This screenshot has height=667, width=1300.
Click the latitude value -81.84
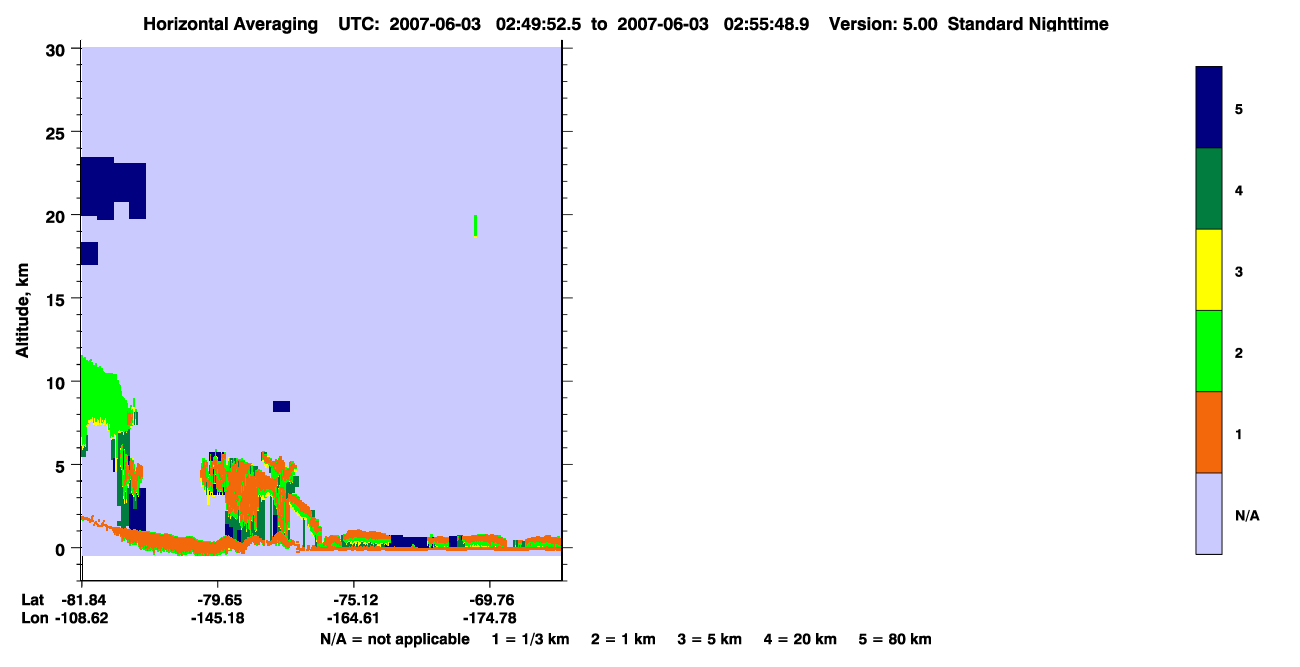(82, 600)
